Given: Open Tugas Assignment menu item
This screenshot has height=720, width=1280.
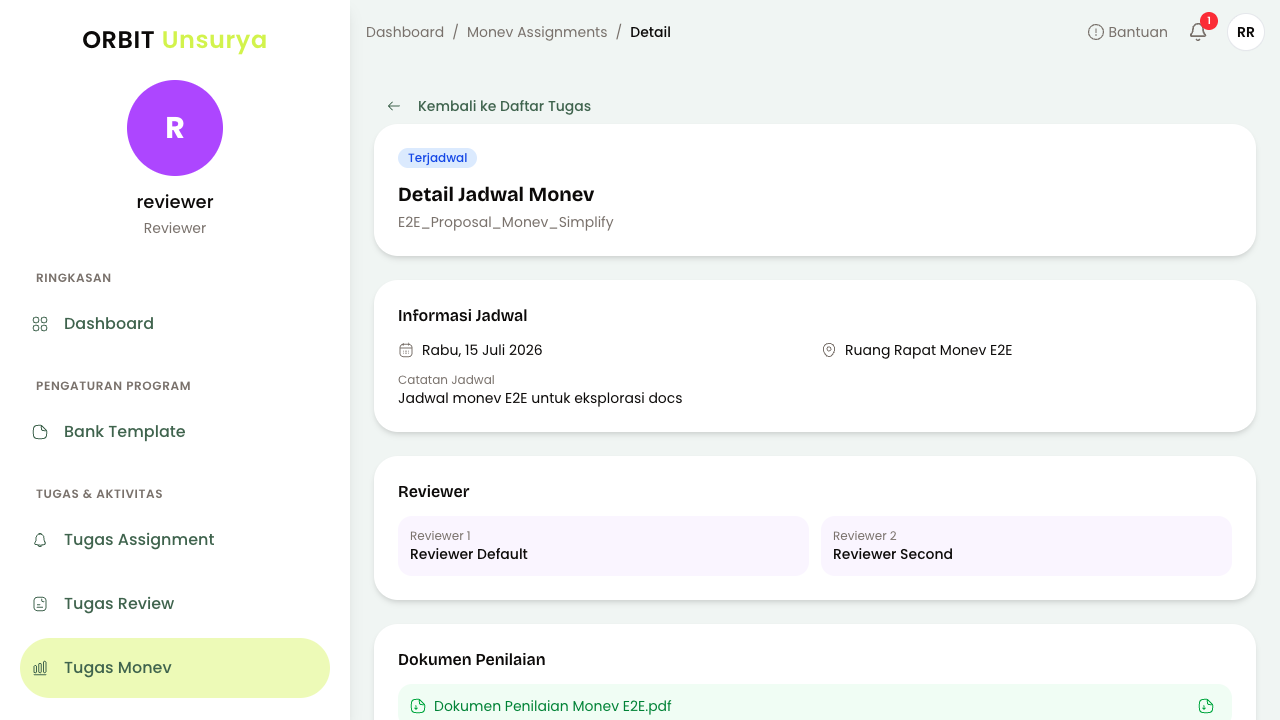Looking at the screenshot, I should click(x=175, y=540).
